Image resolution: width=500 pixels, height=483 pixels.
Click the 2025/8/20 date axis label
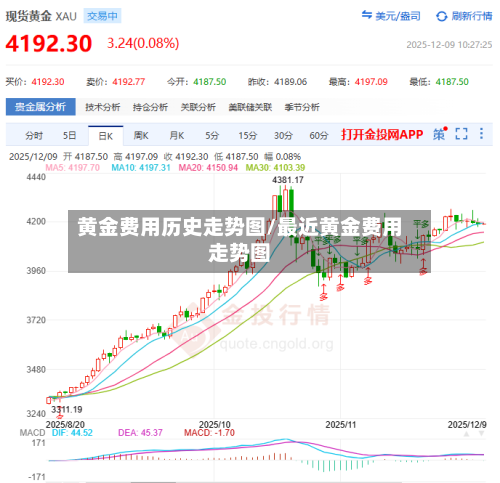(x=65, y=425)
